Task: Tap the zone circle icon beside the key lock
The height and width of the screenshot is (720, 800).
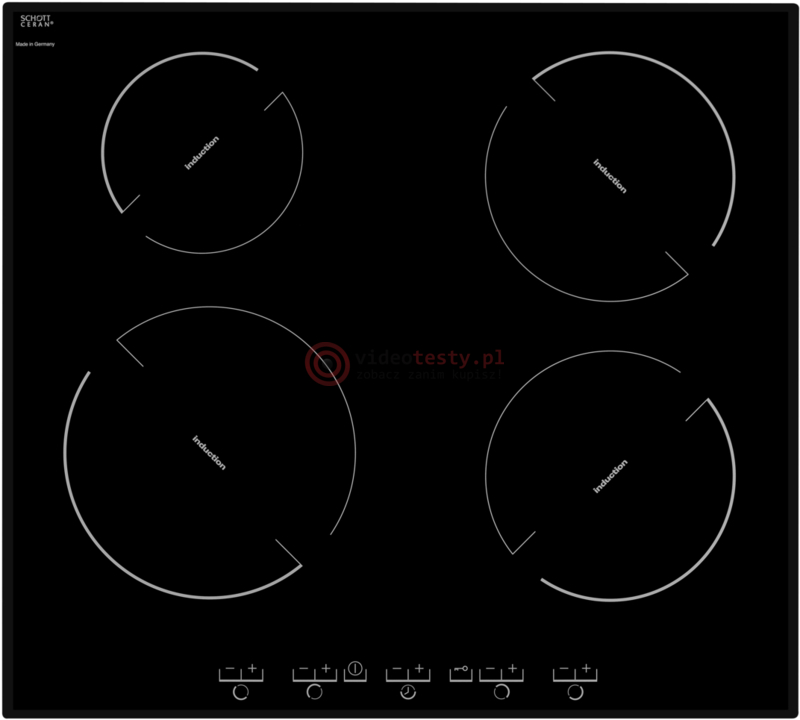Action: (501, 691)
